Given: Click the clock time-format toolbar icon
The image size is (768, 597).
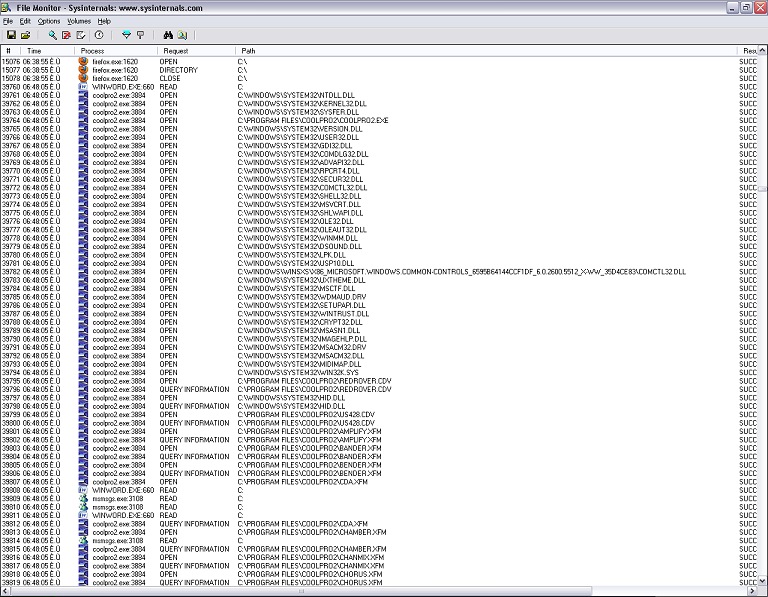Looking at the screenshot, I should click(99, 35).
